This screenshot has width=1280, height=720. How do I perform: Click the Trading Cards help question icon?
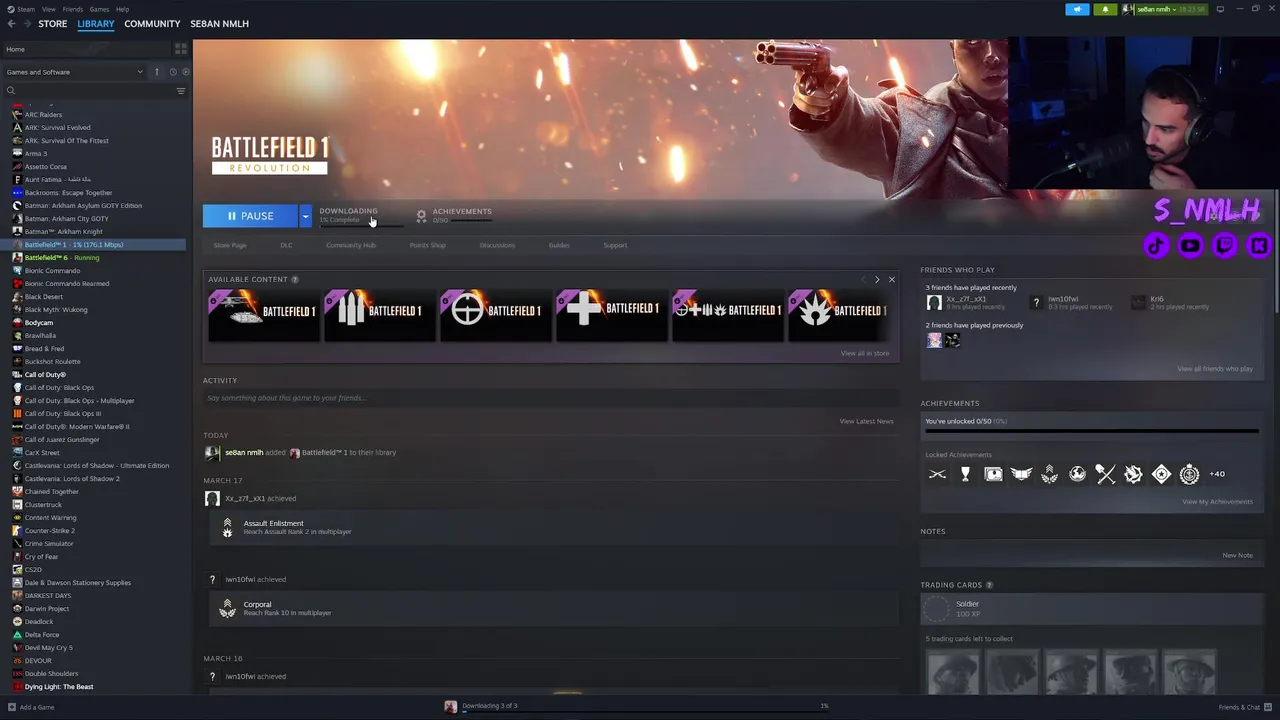click(989, 585)
